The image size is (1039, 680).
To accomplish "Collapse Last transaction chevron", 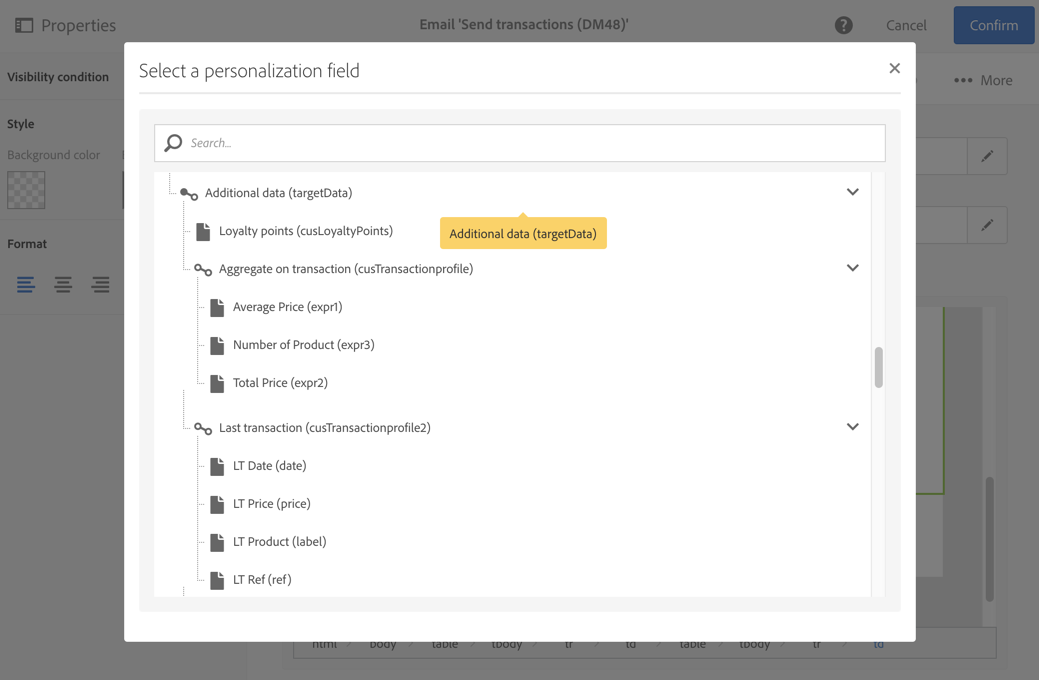I will [852, 427].
